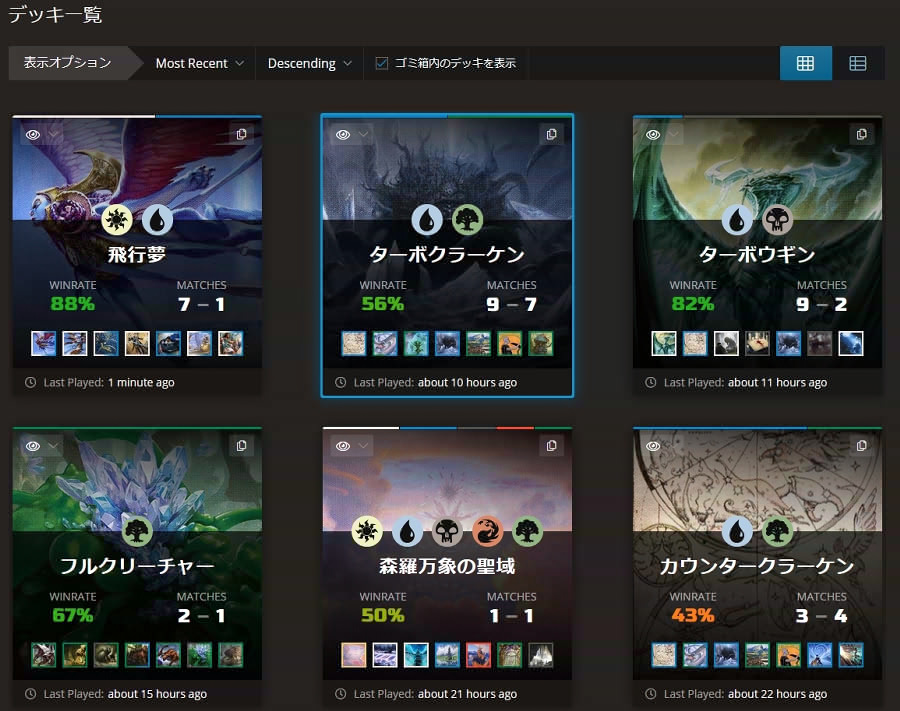This screenshot has width=900, height=711.
Task: Click first card thumbnail in カウンタークラーケン deck
Action: coord(664,655)
